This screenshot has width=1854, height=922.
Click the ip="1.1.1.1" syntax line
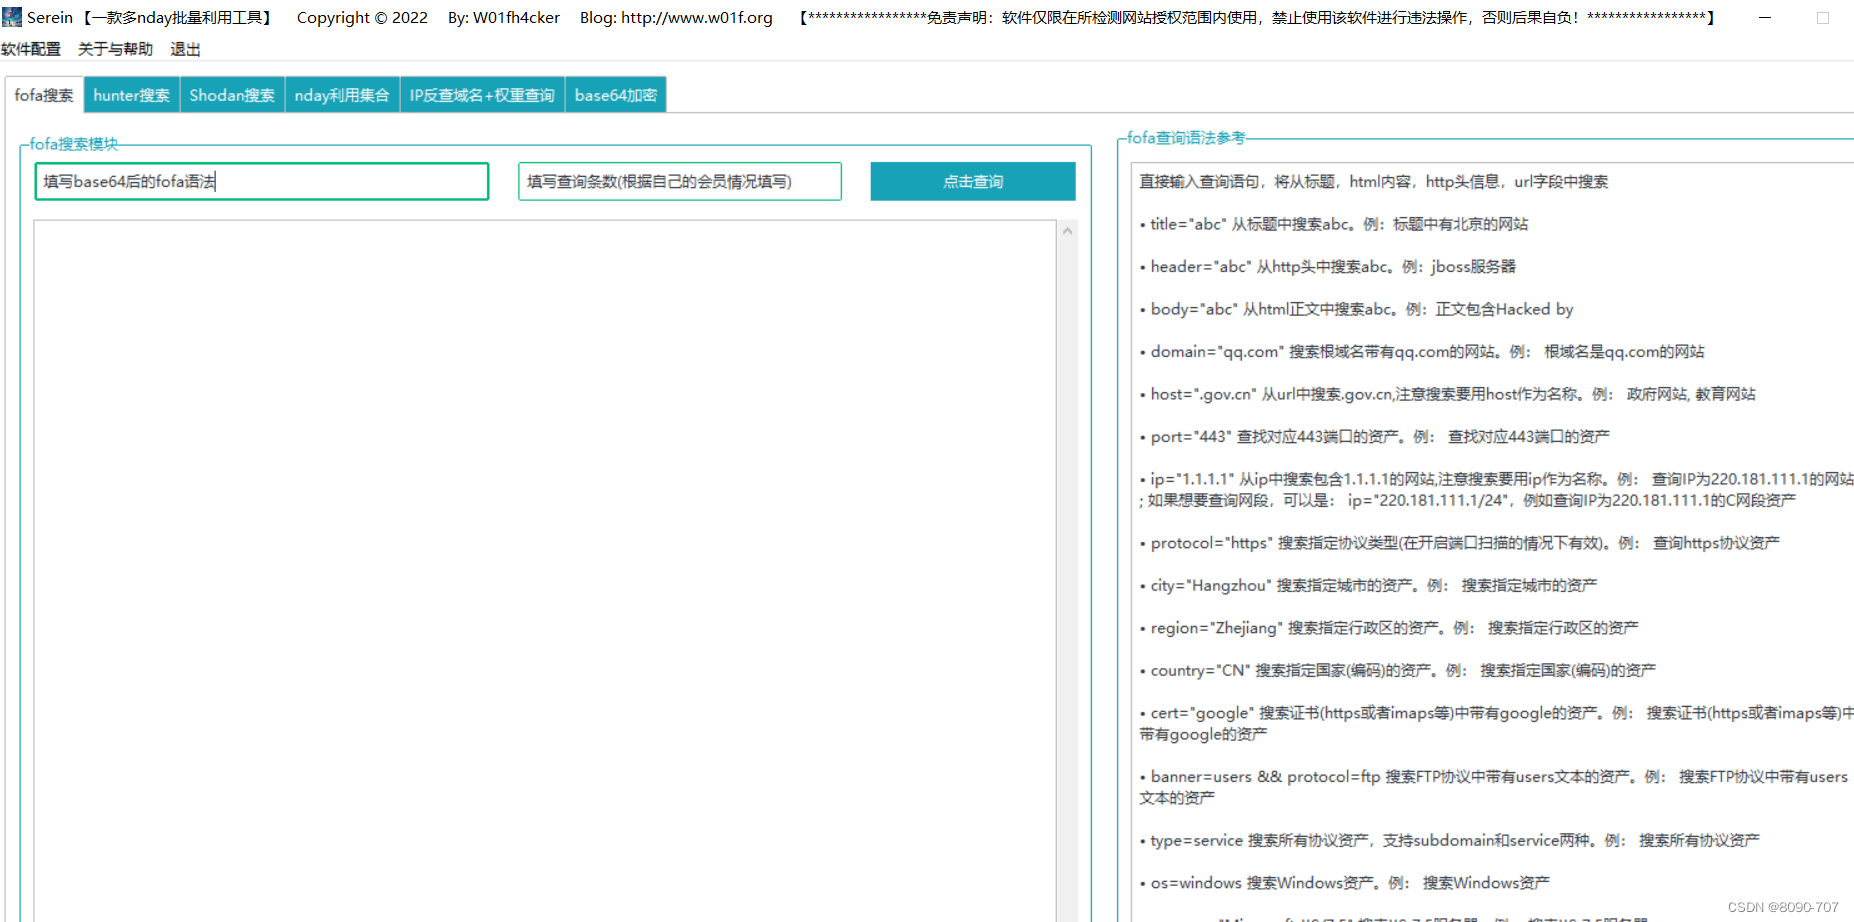(x=1496, y=489)
